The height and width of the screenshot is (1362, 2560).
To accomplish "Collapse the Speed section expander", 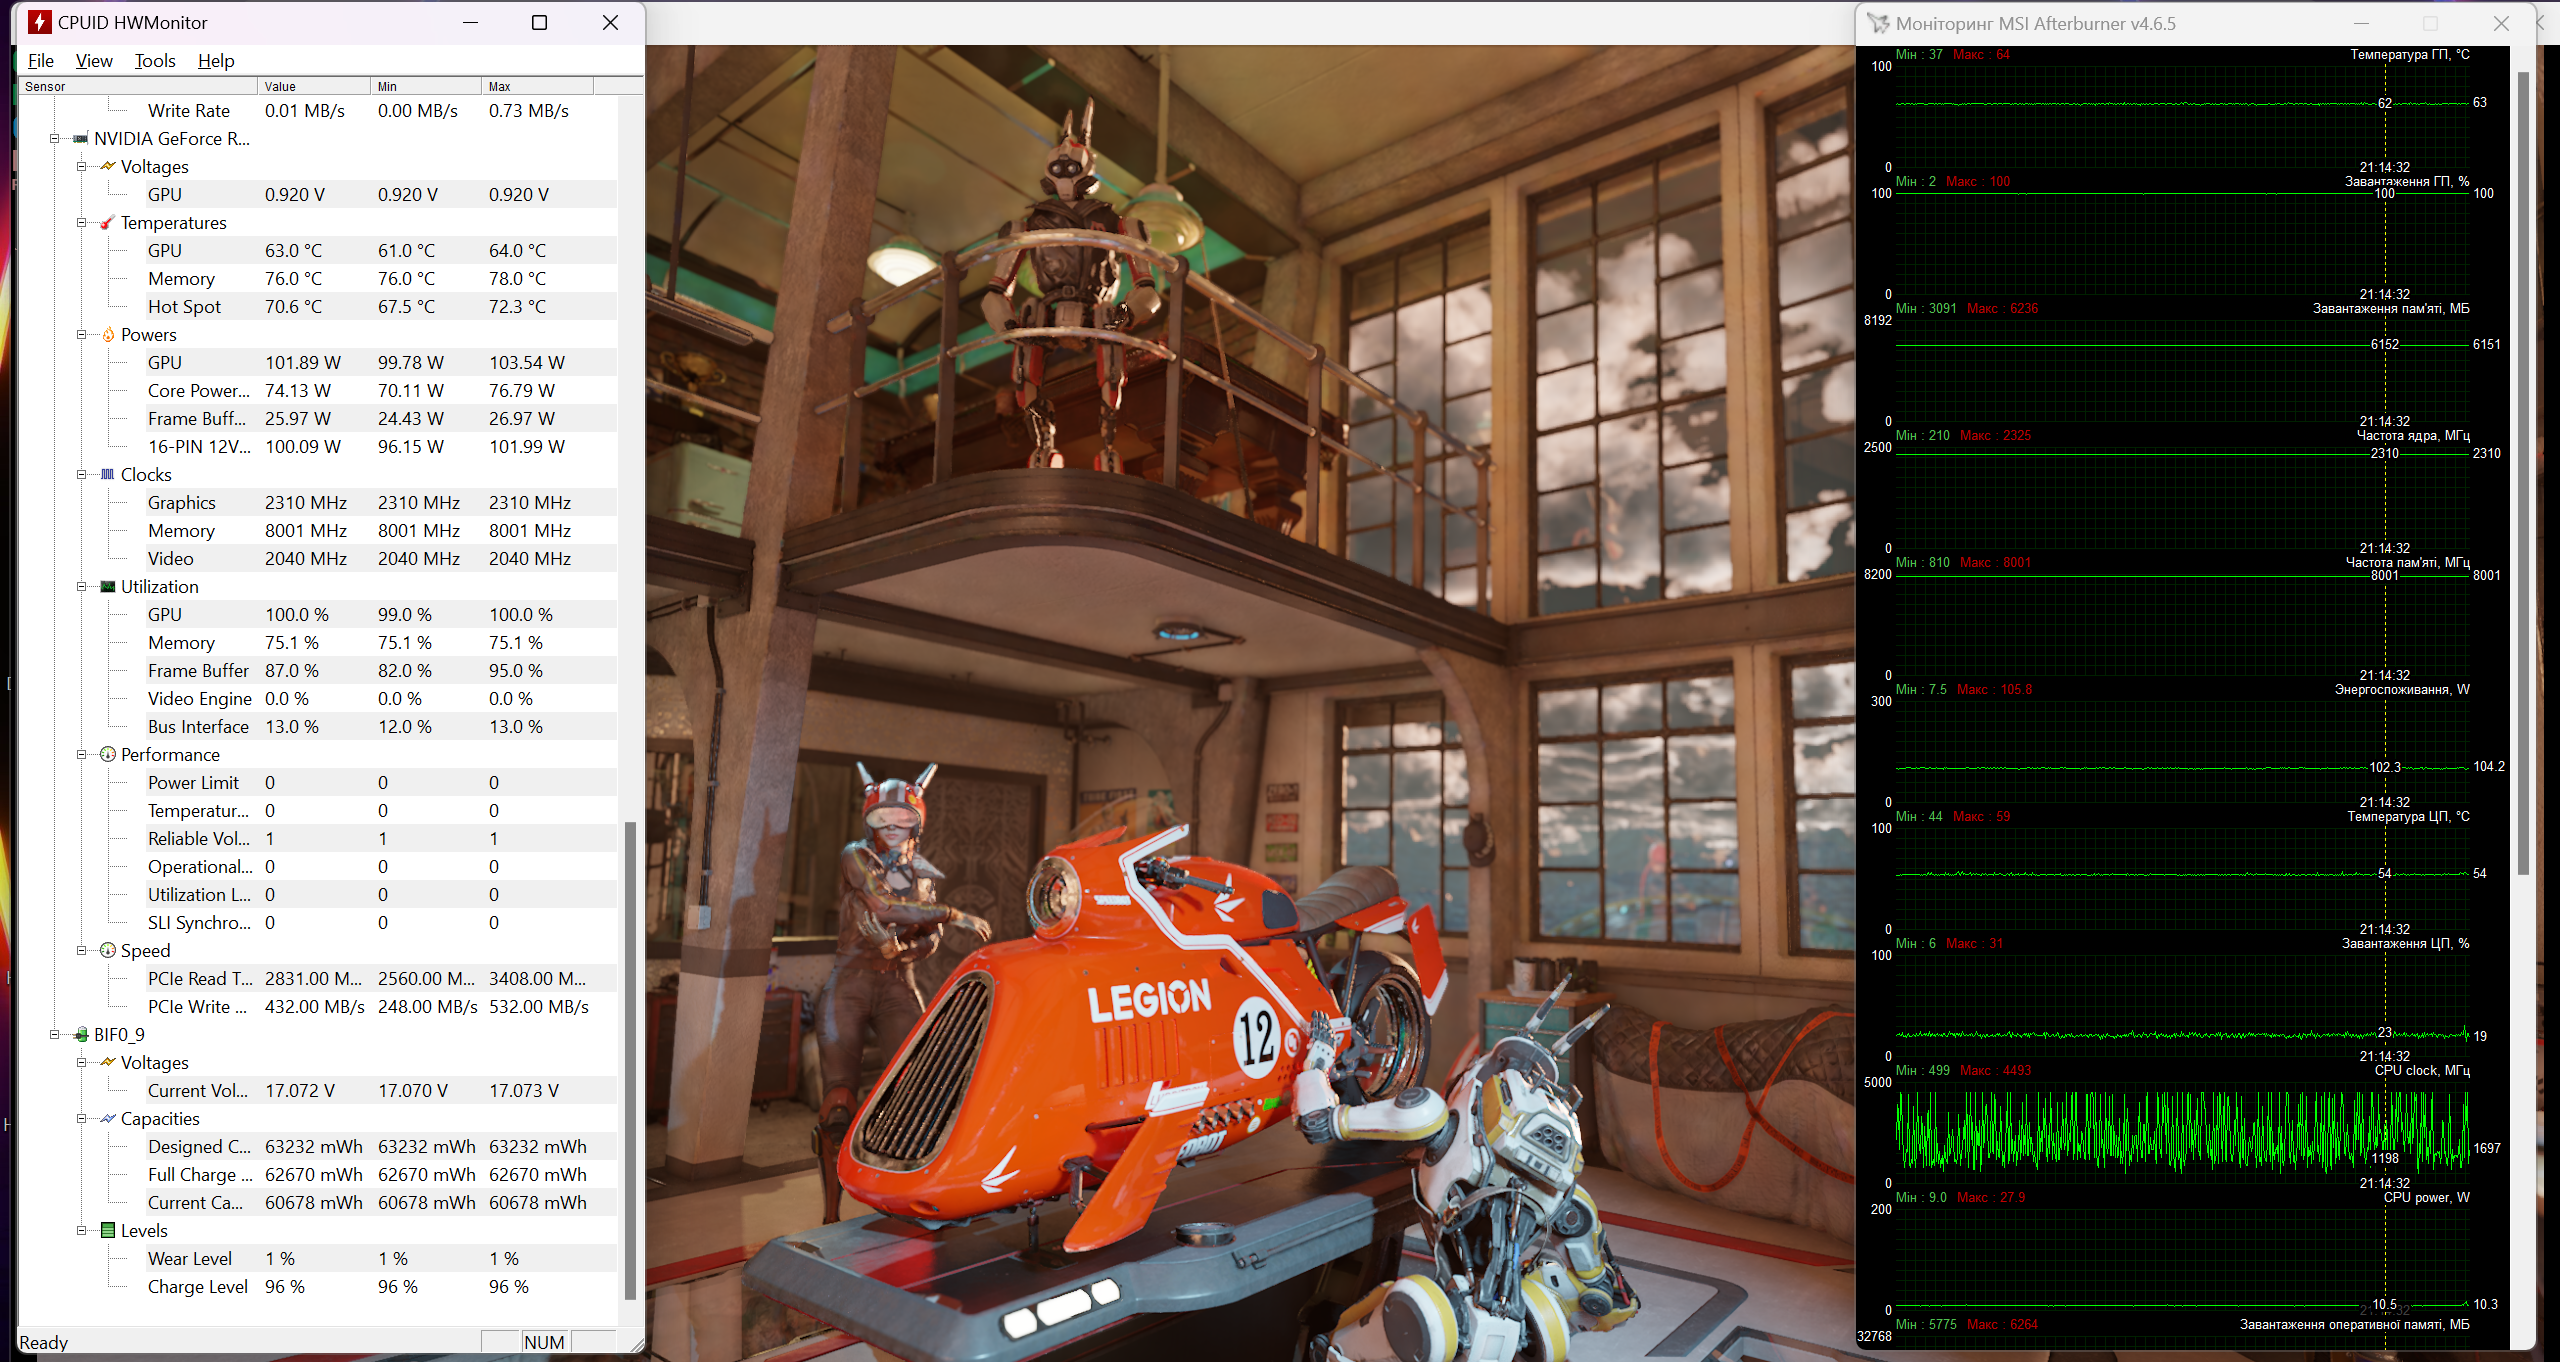I will click(82, 951).
